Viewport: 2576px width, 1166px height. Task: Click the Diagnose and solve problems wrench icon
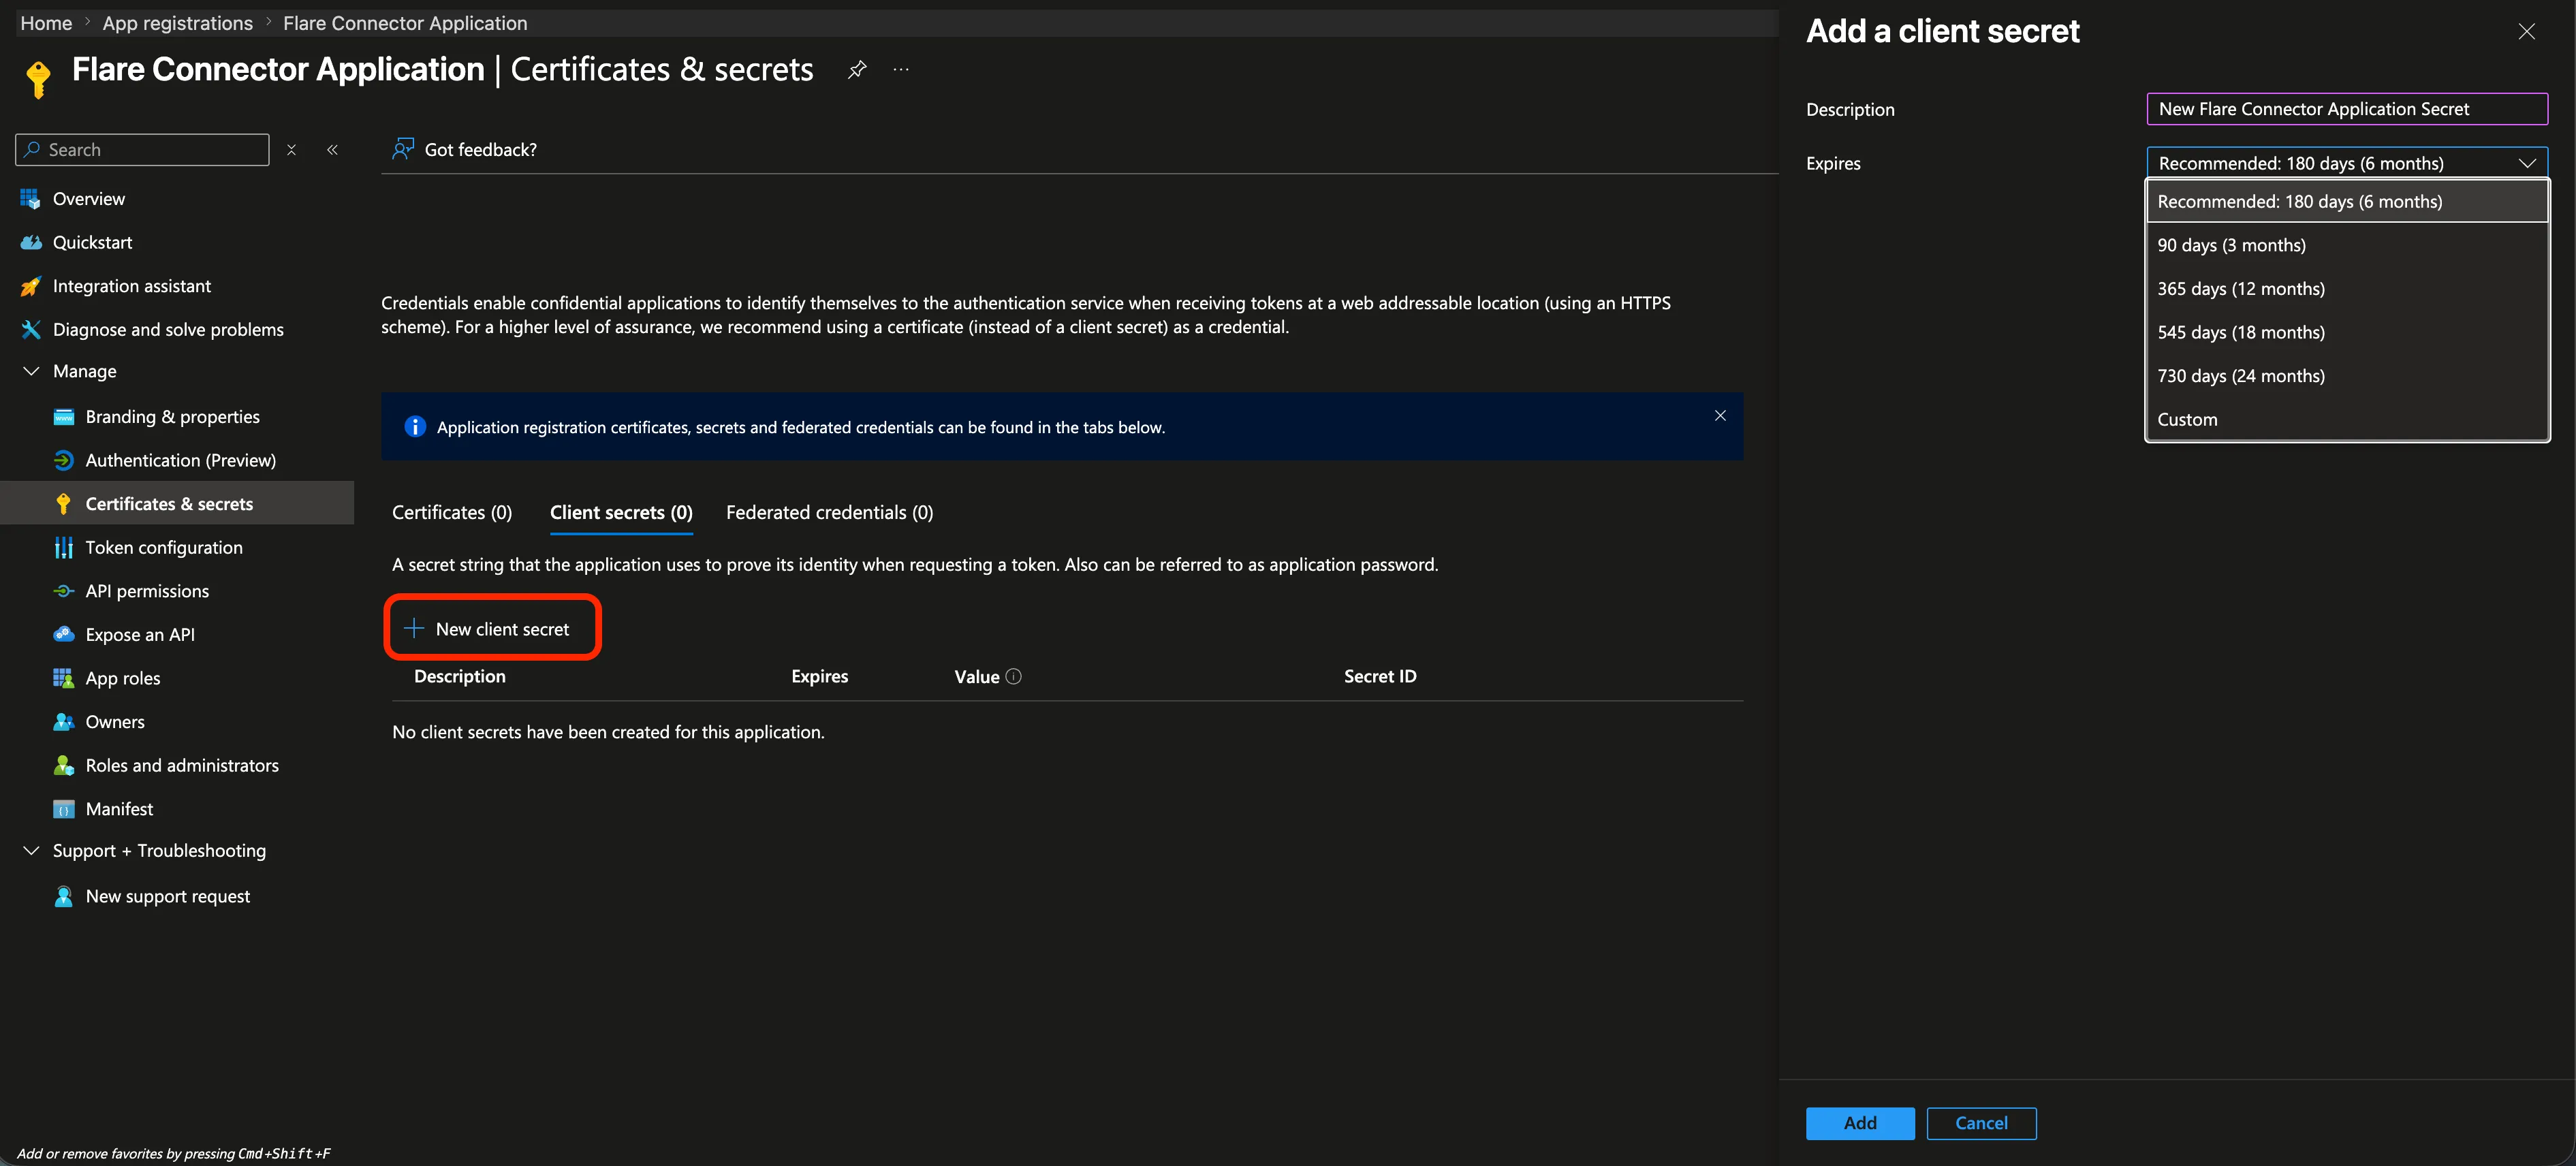[x=31, y=329]
